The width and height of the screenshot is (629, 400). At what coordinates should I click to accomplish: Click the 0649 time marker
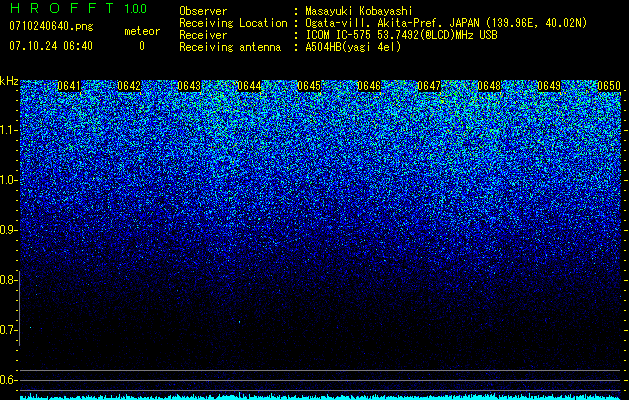[x=549, y=86]
